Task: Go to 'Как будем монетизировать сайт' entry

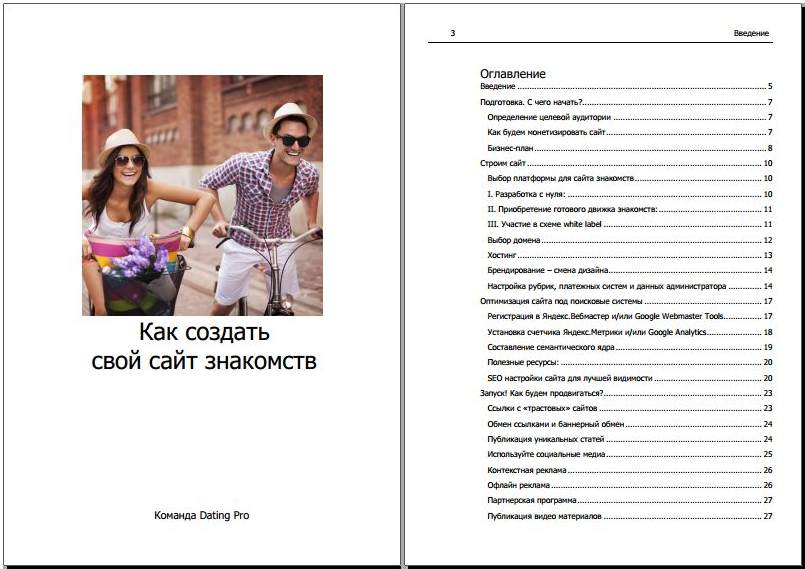Action: coord(546,132)
